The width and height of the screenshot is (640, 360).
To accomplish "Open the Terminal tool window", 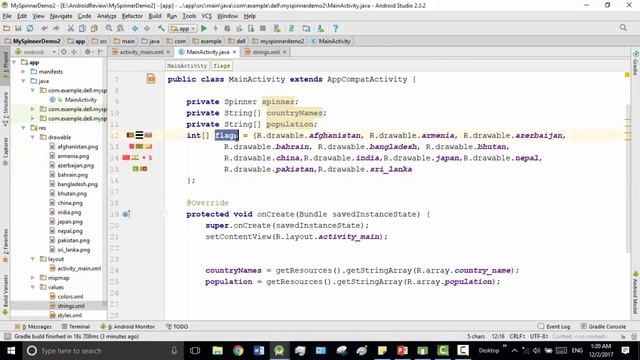I will pos(76,327).
